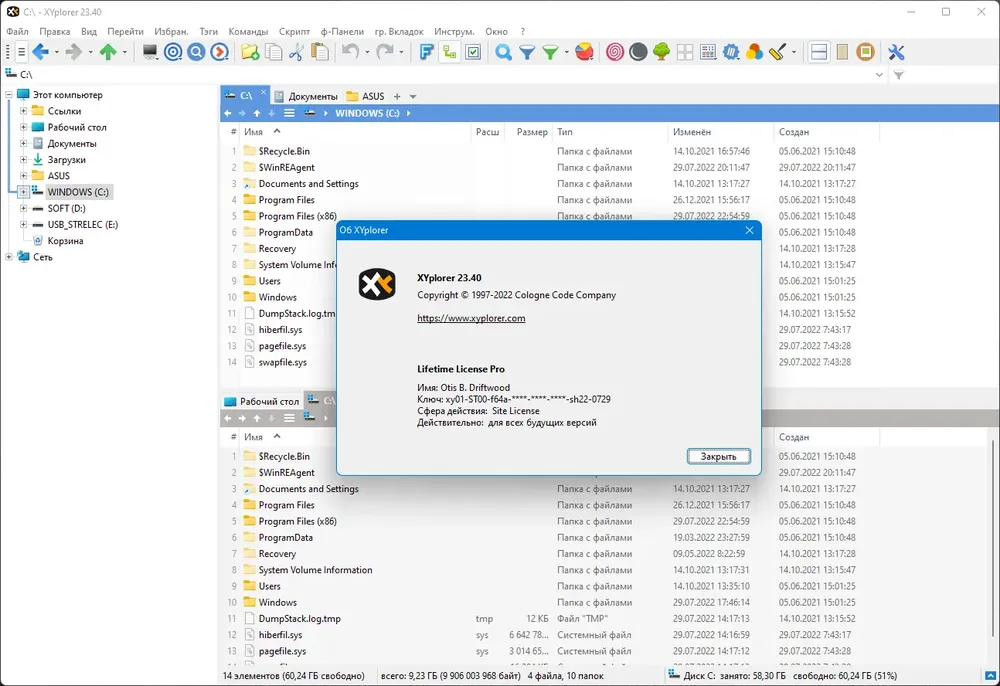Viewport: 1000px width, 686px height.
Task: Open the tab list dropdown arrow
Action: 413,96
